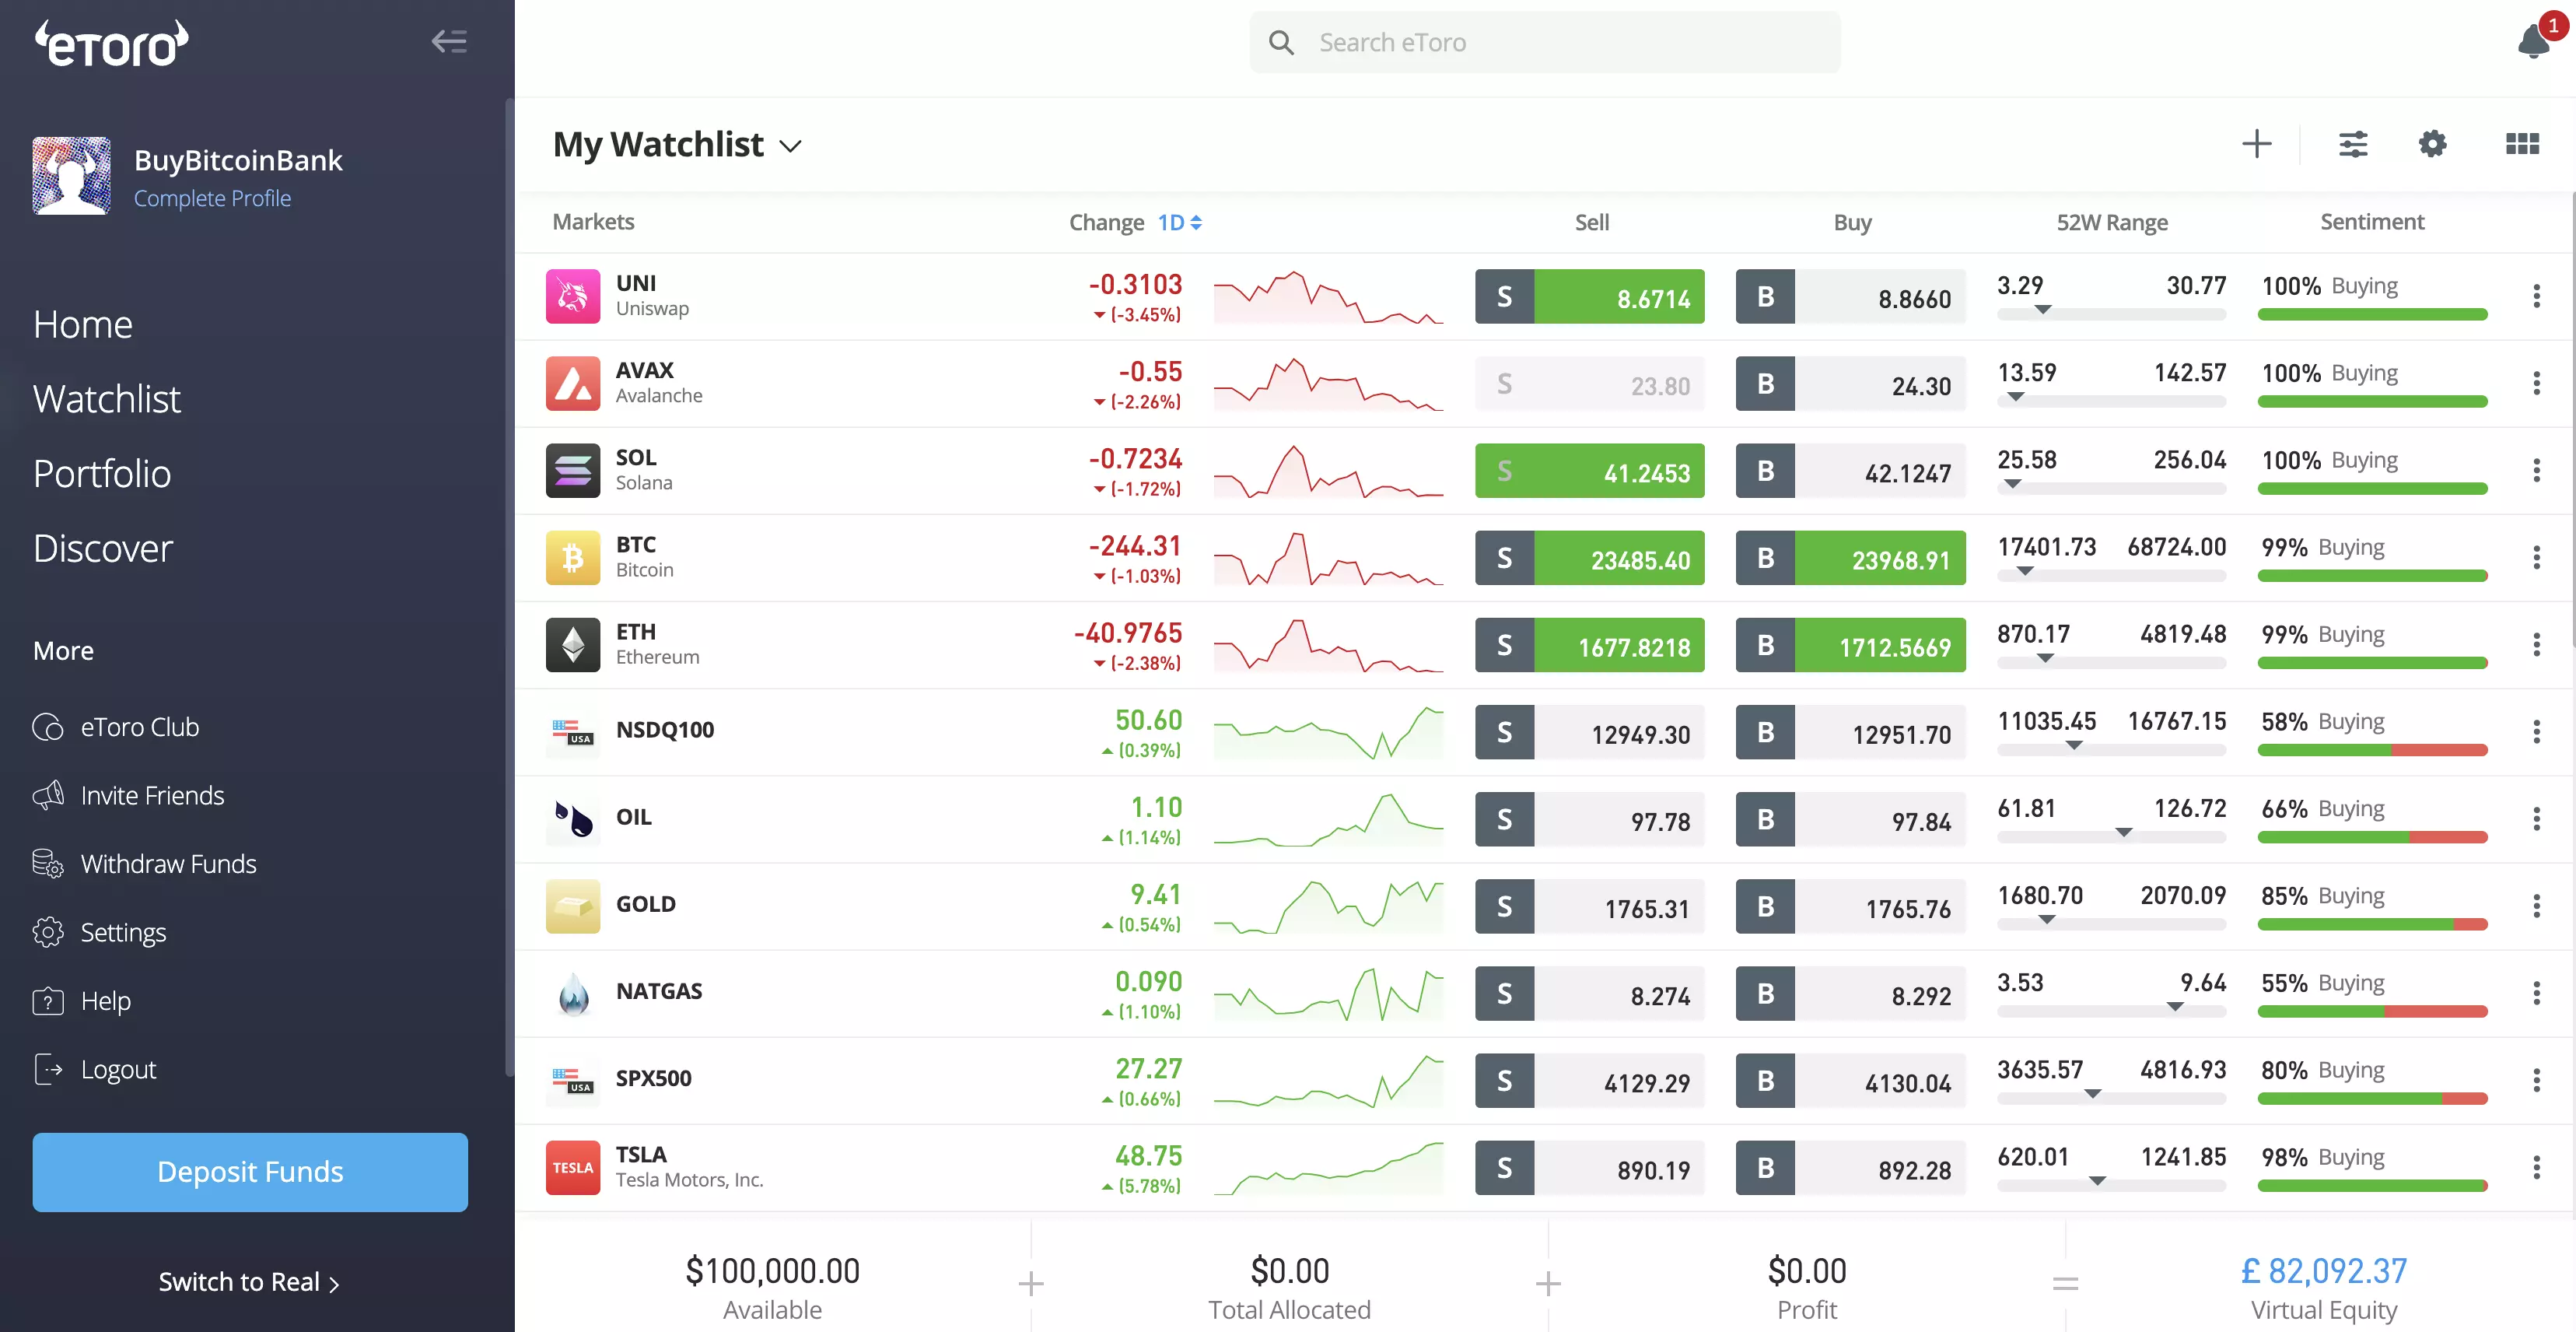Buy GOLD at 1765.76
The height and width of the screenshot is (1332, 2576).
(x=1850, y=905)
